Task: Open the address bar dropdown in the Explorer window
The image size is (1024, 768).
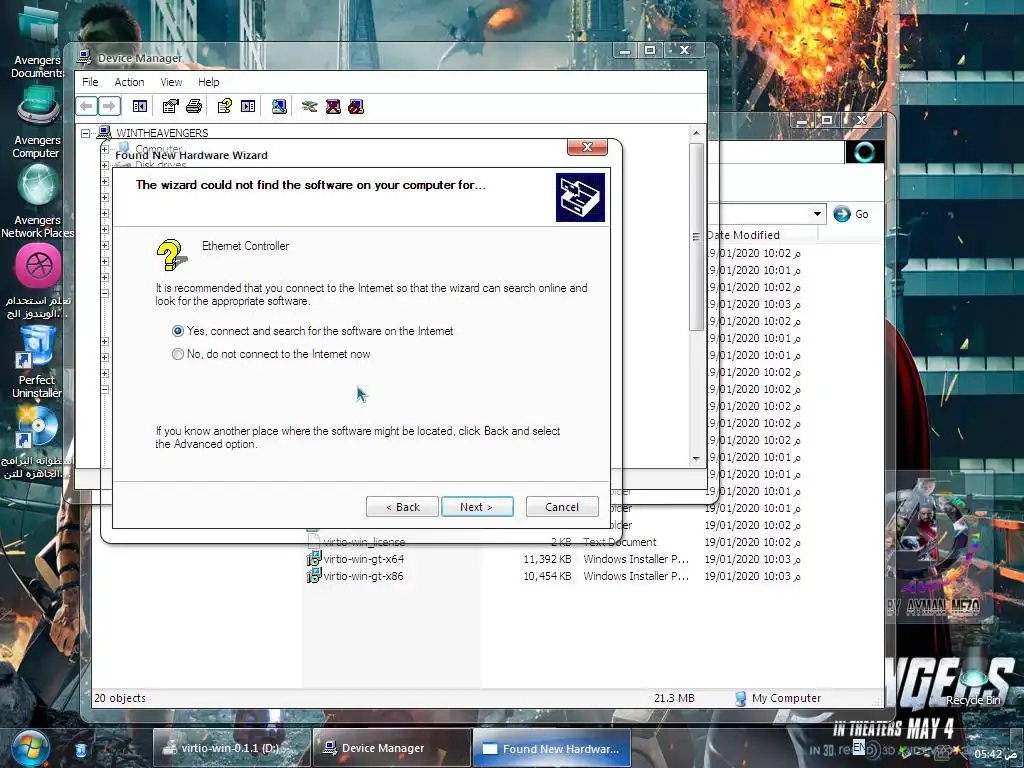Action: [x=817, y=214]
